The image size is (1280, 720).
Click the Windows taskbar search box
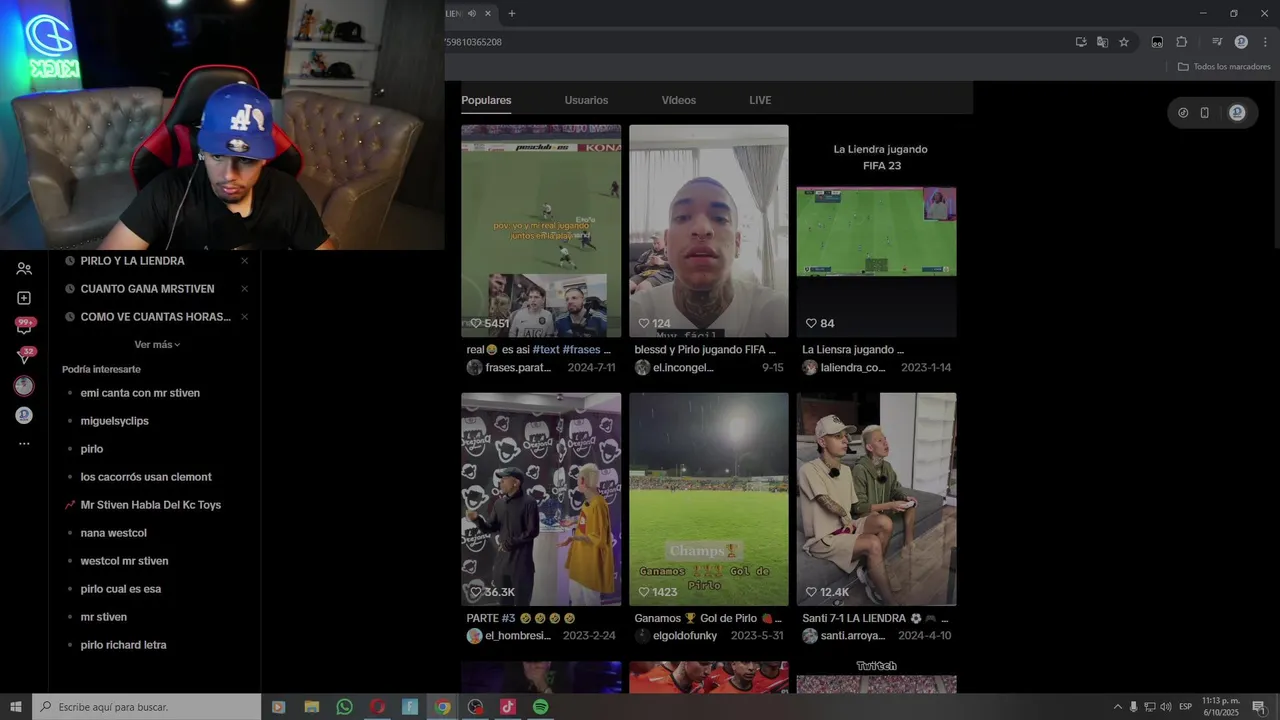pos(147,707)
